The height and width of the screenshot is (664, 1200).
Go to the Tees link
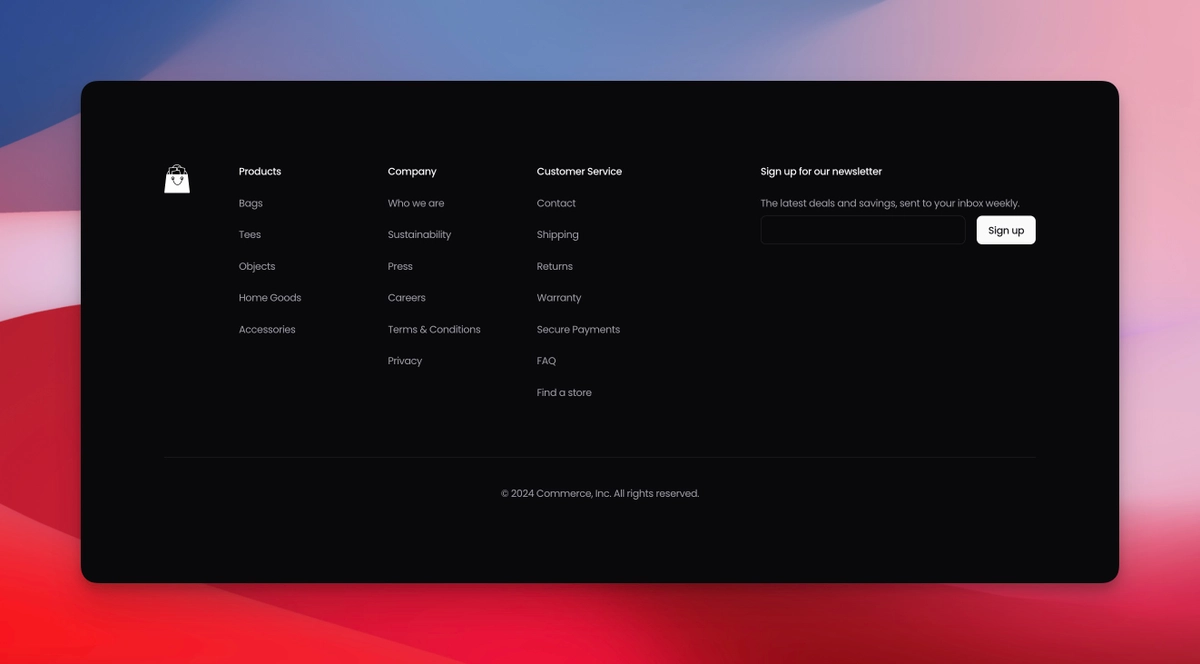[250, 235]
